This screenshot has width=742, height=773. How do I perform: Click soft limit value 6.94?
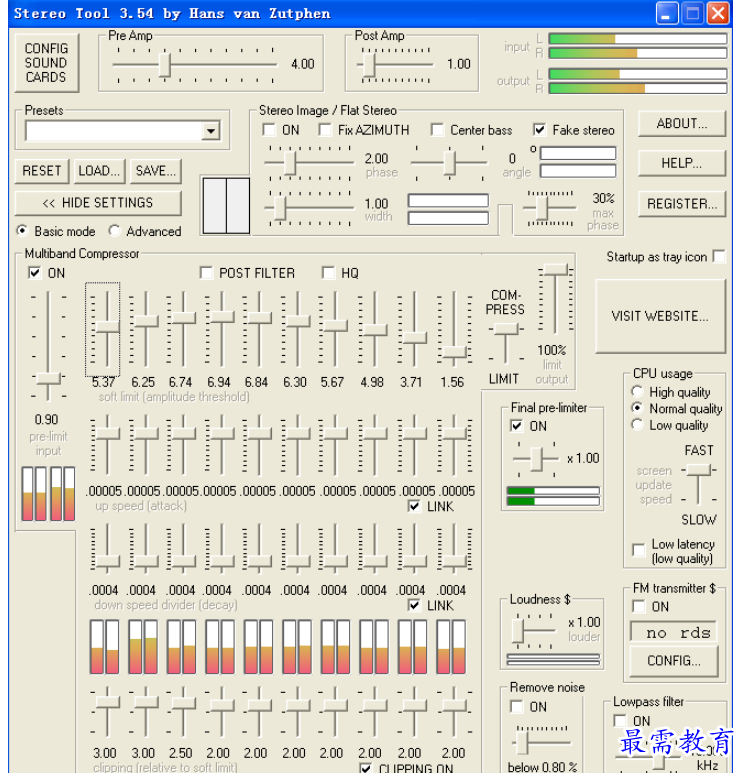click(218, 382)
